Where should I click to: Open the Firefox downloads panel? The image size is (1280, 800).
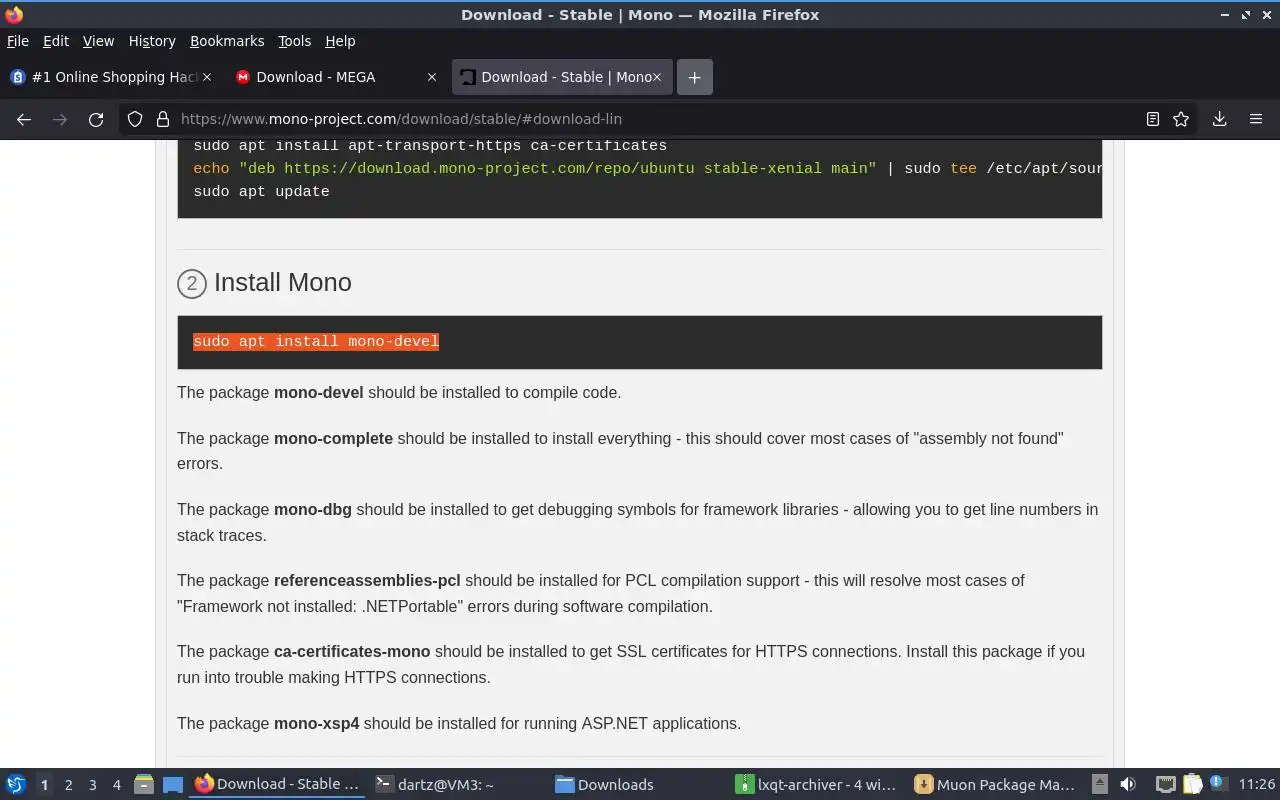point(1220,119)
